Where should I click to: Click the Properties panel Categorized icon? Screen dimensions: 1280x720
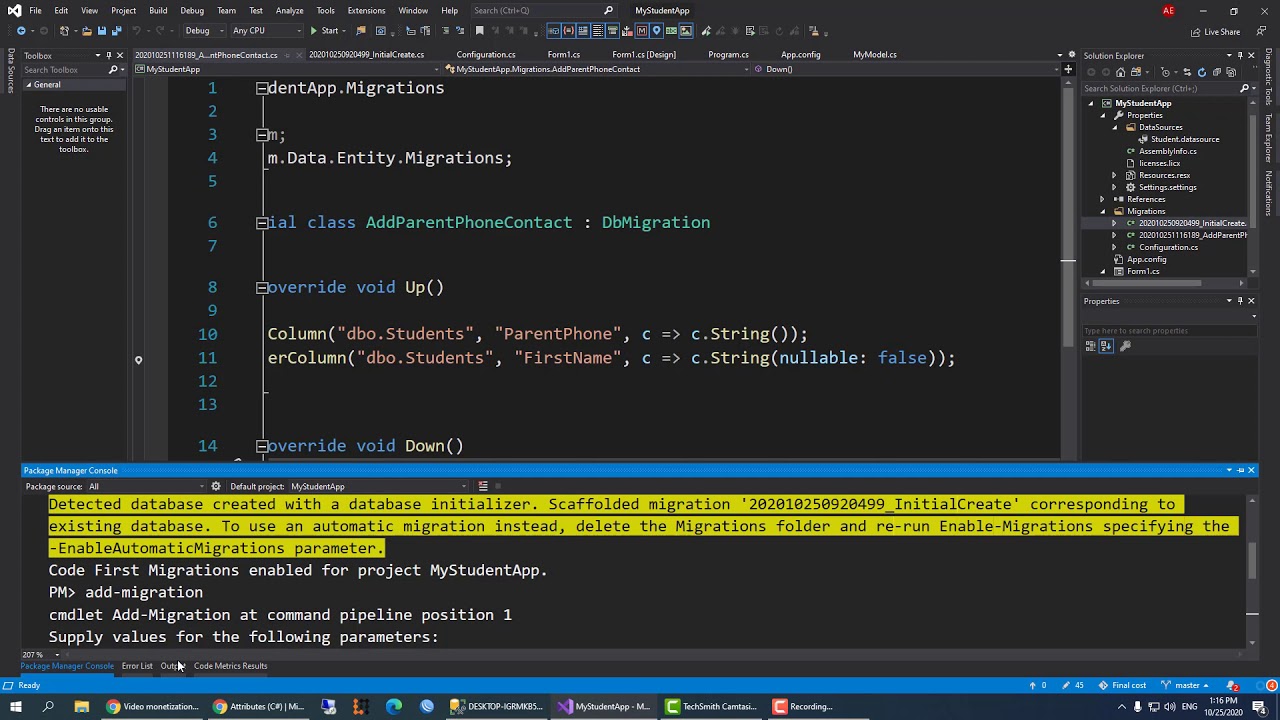coord(1091,346)
